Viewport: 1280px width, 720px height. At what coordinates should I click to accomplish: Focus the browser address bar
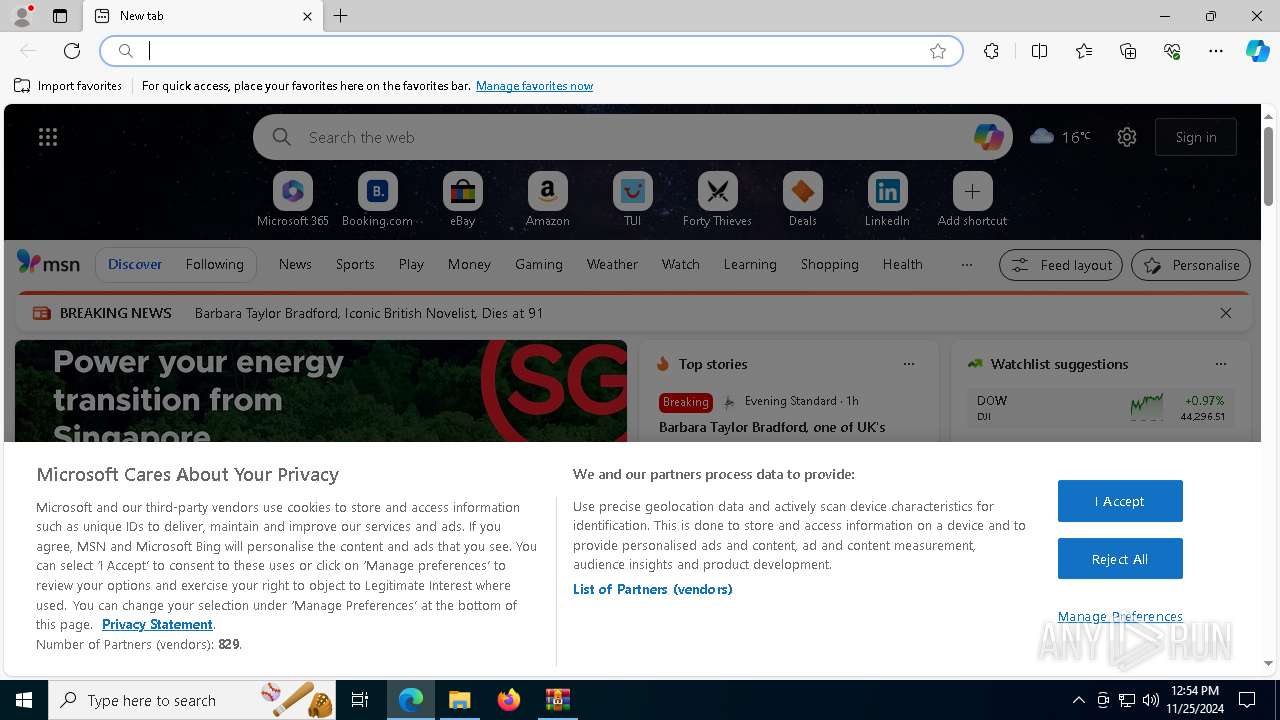click(x=530, y=51)
